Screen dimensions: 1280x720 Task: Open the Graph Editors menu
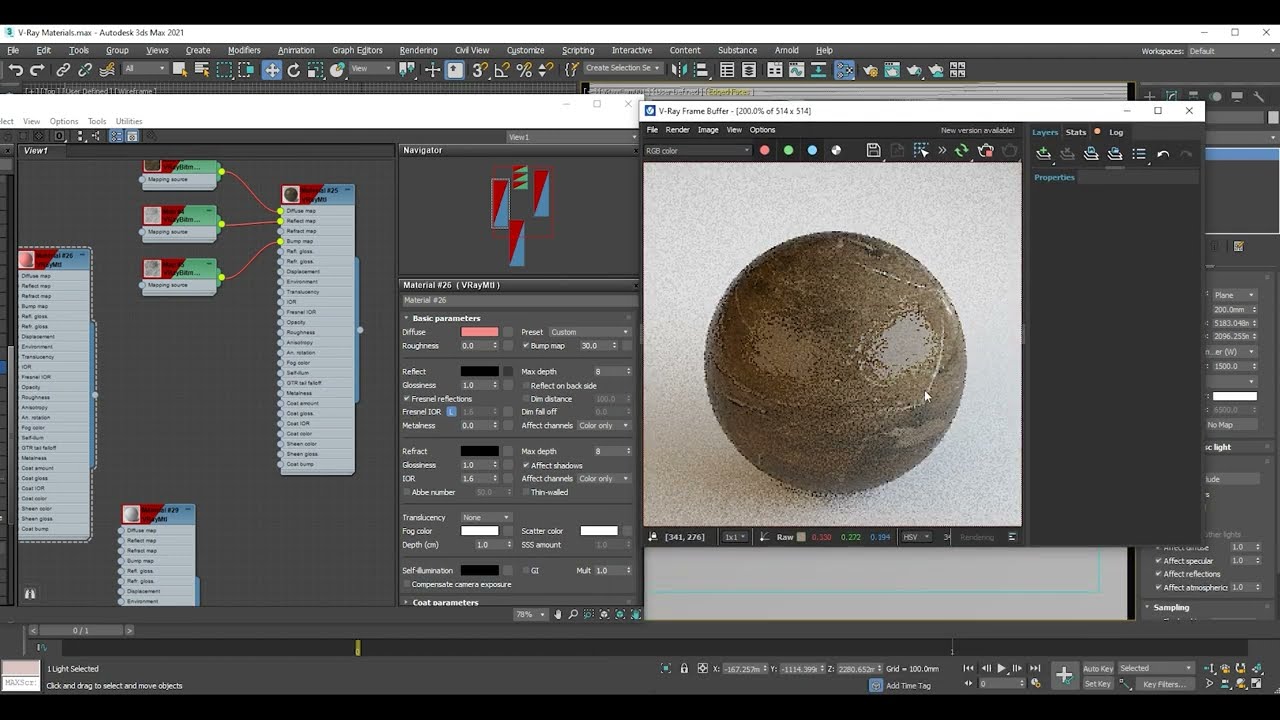(x=357, y=50)
